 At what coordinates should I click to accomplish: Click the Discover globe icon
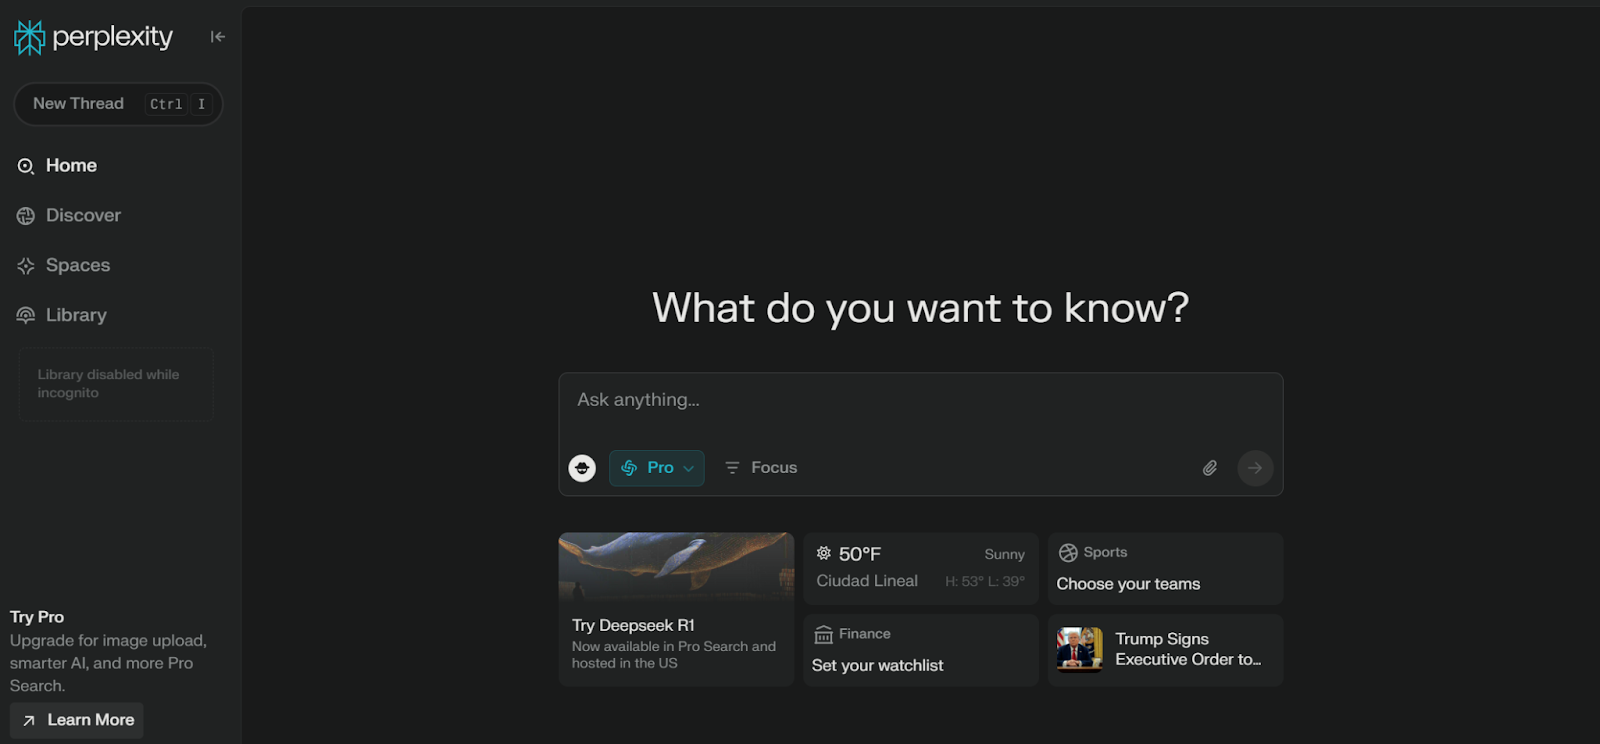[26, 216]
